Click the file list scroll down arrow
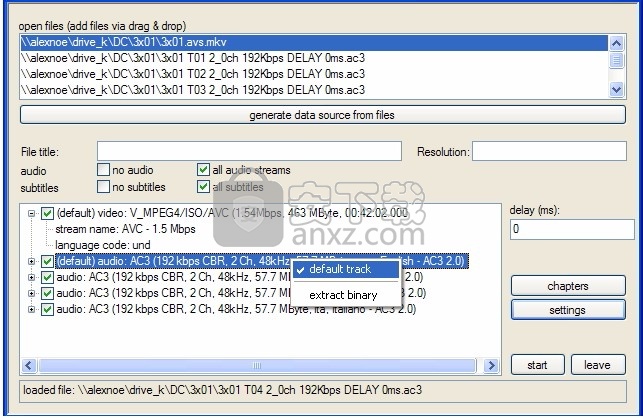The height and width of the screenshot is (418, 643). pos(616,89)
